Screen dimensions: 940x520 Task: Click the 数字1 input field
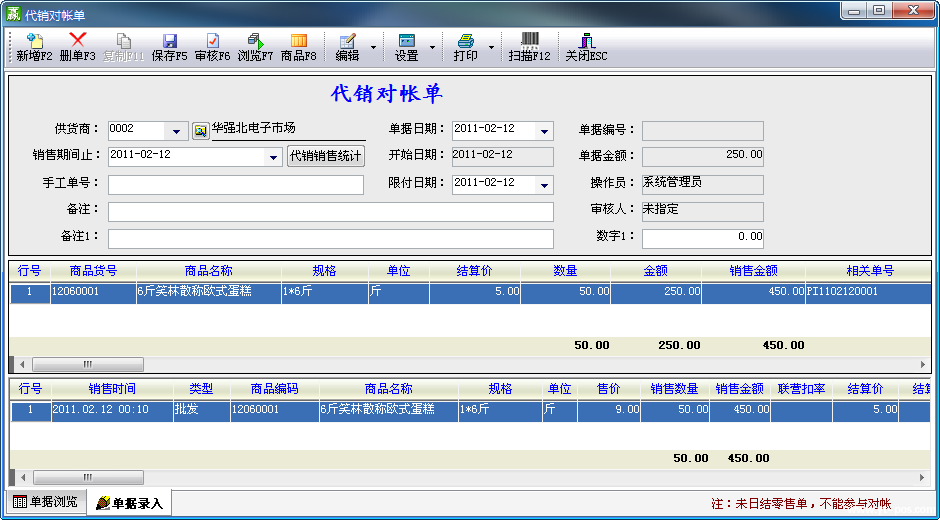(x=703, y=239)
